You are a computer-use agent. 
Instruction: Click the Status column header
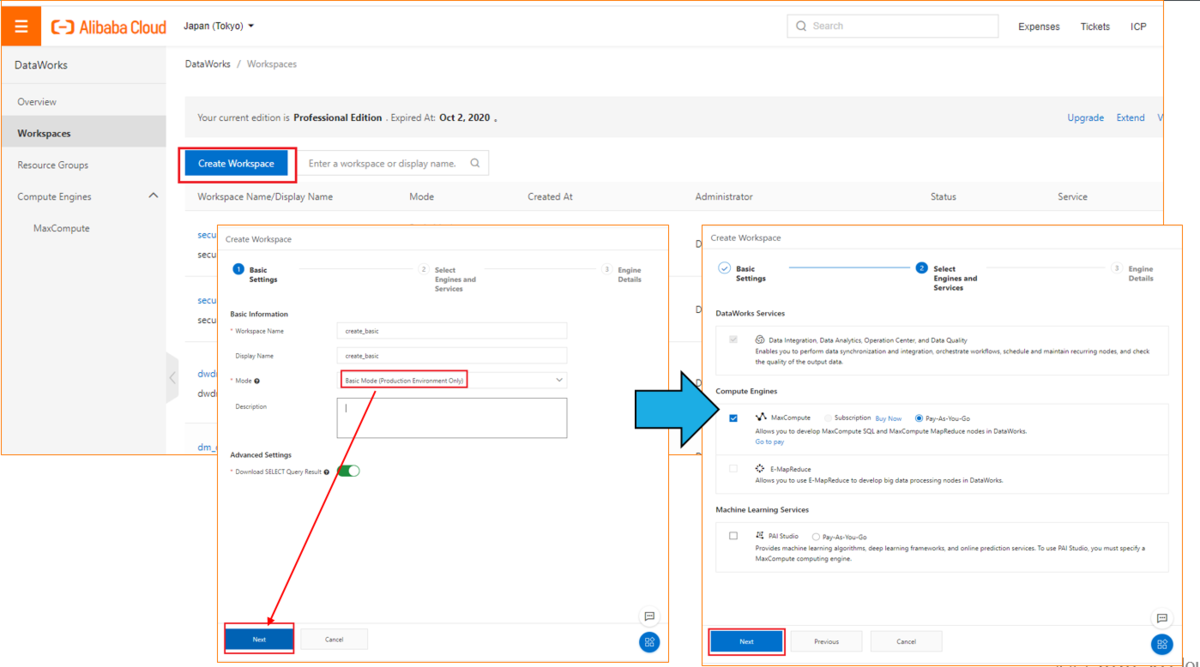click(943, 197)
